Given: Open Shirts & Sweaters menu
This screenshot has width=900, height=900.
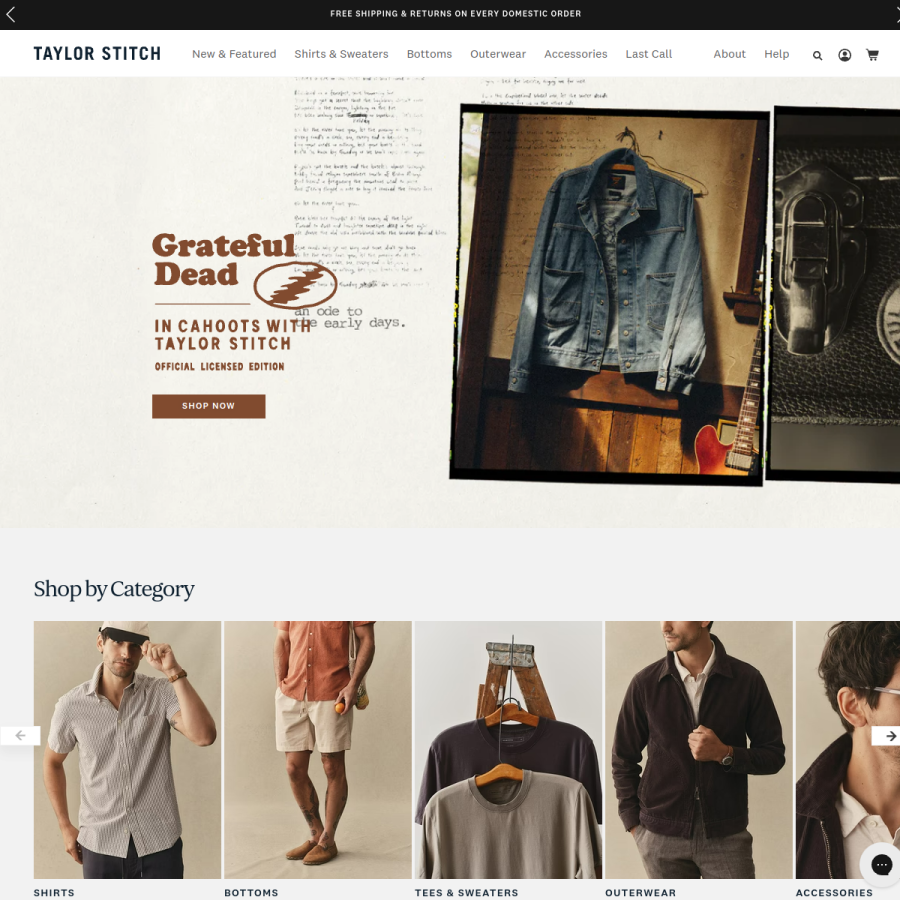Looking at the screenshot, I should pos(341,54).
